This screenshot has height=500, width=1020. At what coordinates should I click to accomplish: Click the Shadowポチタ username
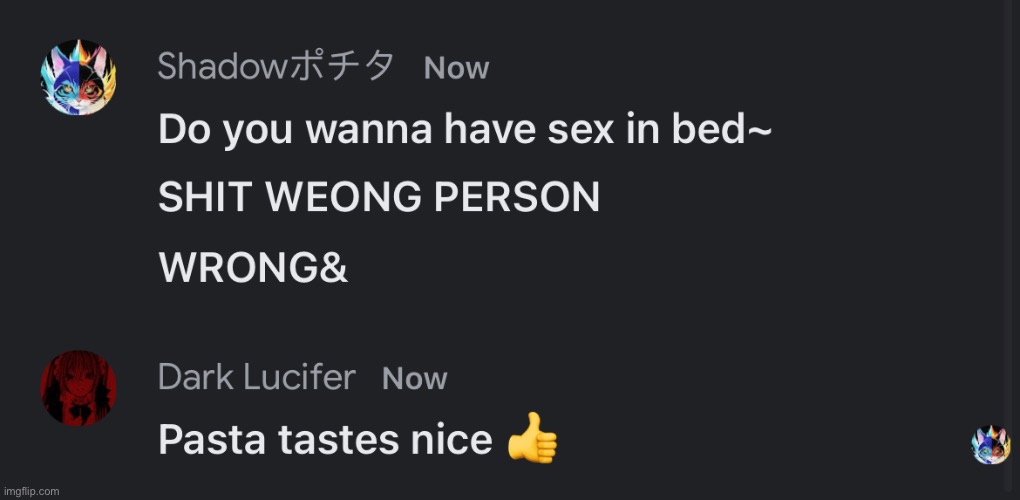coord(276,66)
